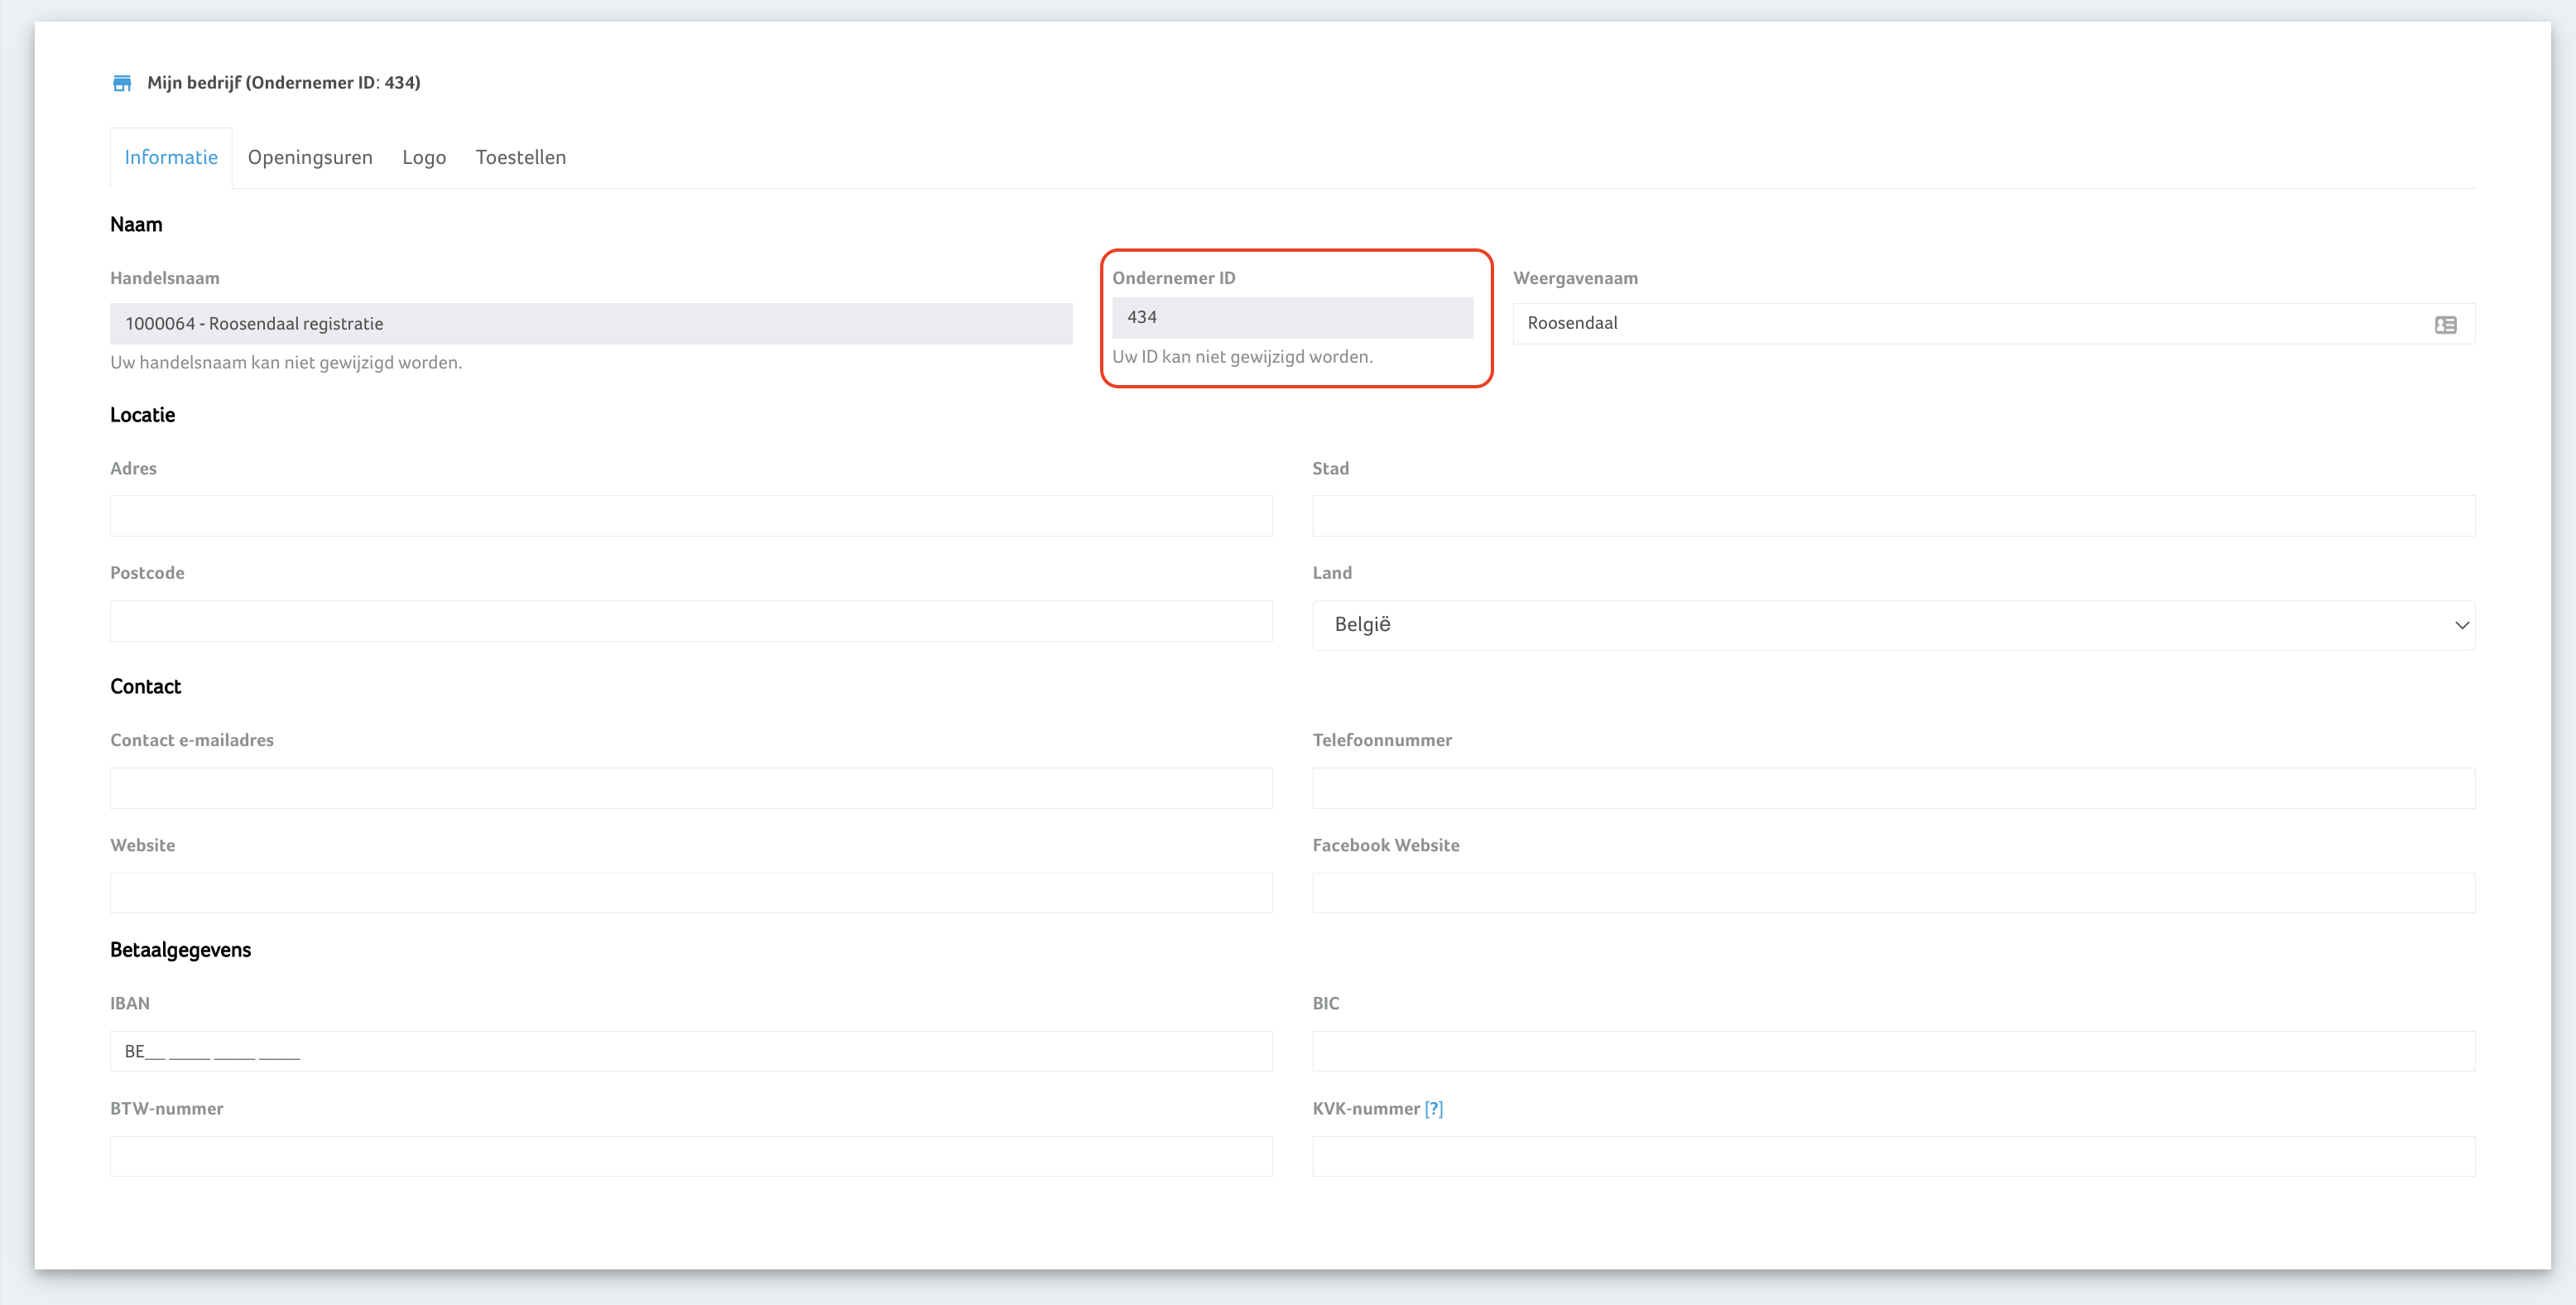This screenshot has width=2576, height=1305.
Task: Click the BIC input box
Action: [x=1892, y=1051]
